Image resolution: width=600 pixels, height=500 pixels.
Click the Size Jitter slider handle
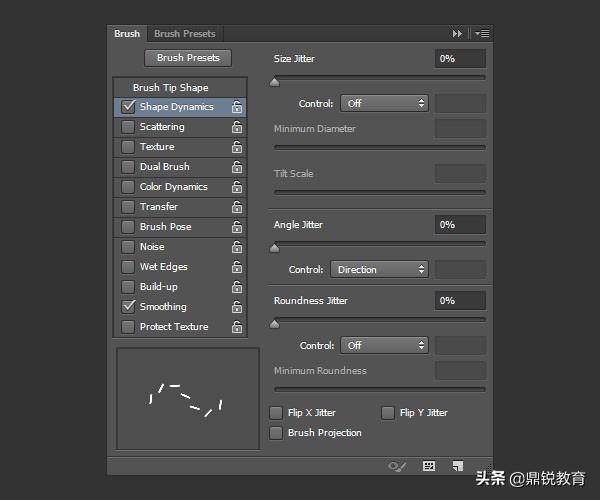(x=274, y=82)
